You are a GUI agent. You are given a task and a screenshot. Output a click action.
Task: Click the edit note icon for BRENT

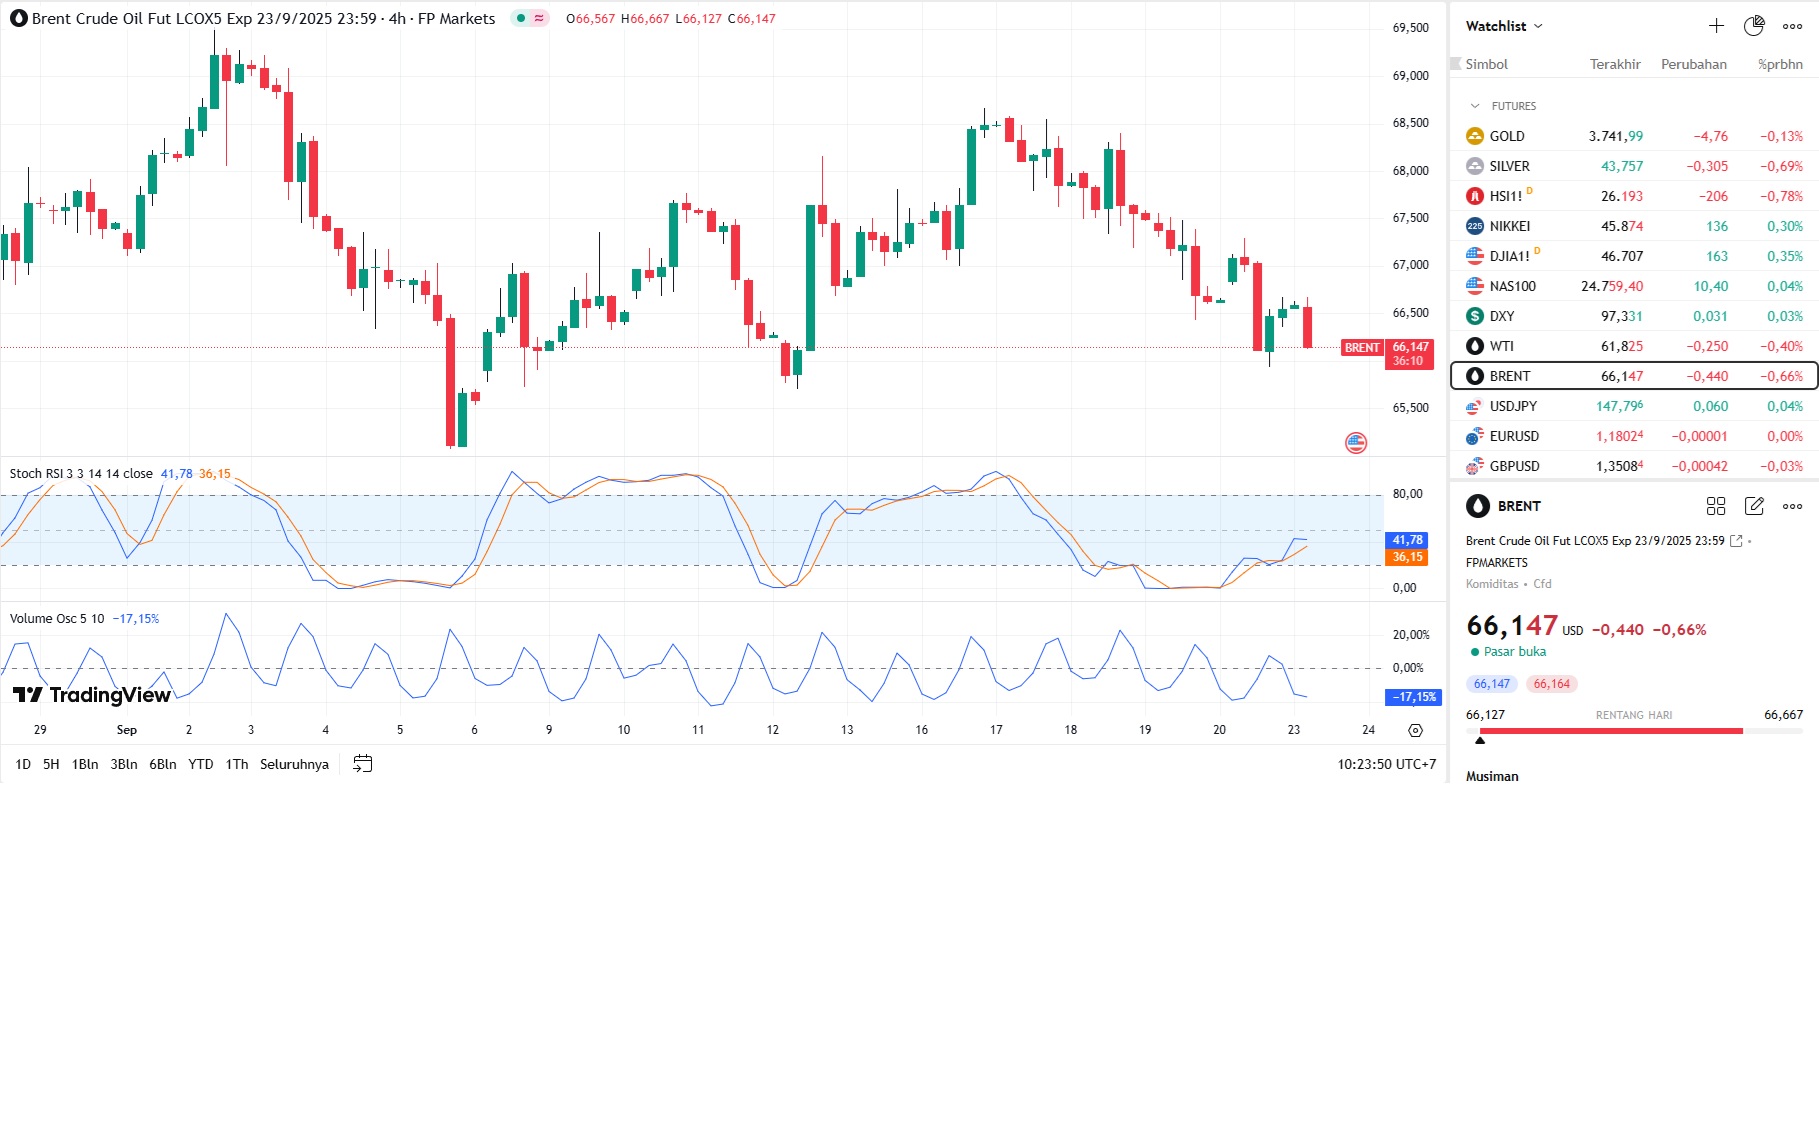click(1754, 506)
